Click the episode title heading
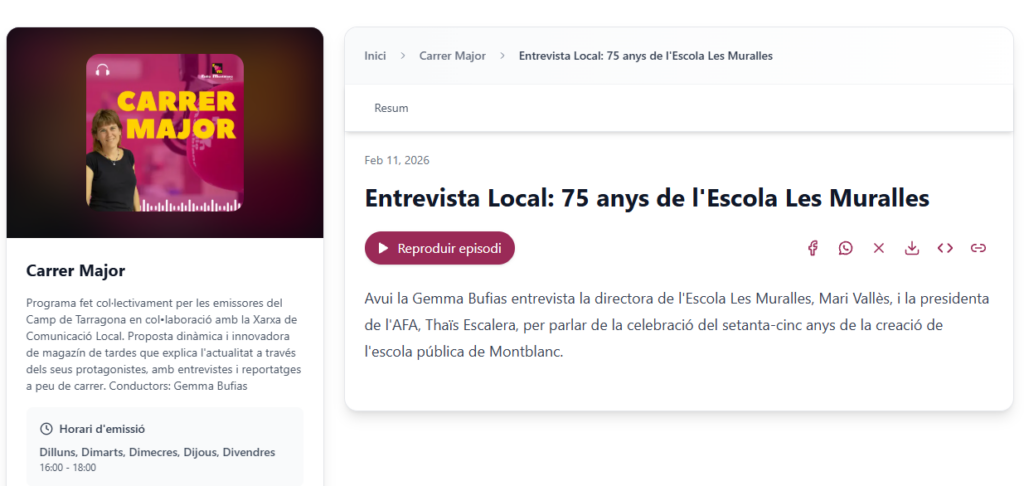Screen dimensions: 1024x486 (x=647, y=197)
